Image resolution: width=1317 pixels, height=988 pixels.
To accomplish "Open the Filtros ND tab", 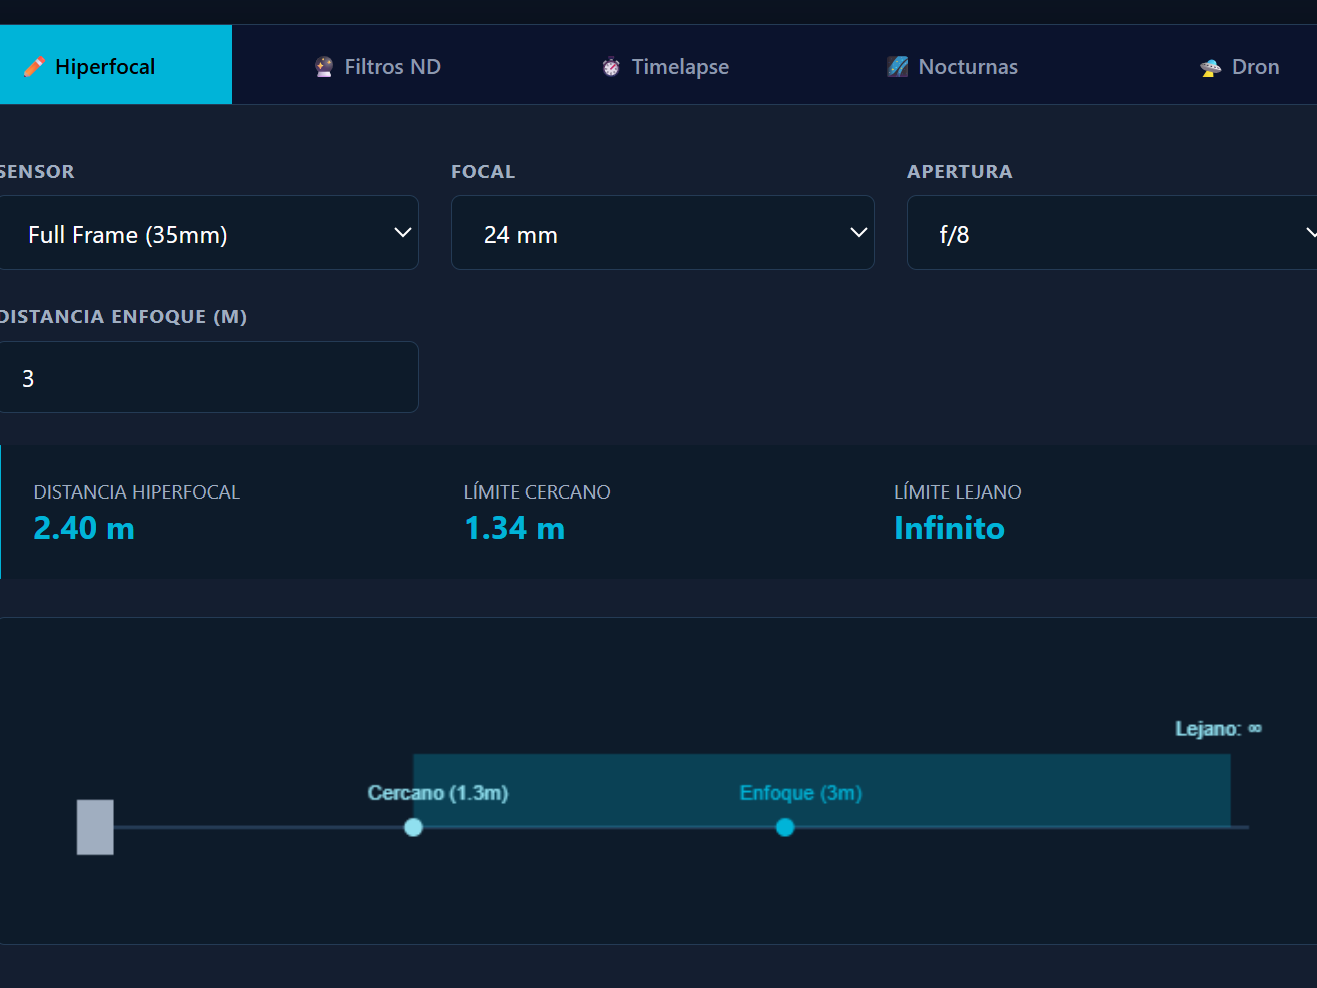I will (378, 67).
